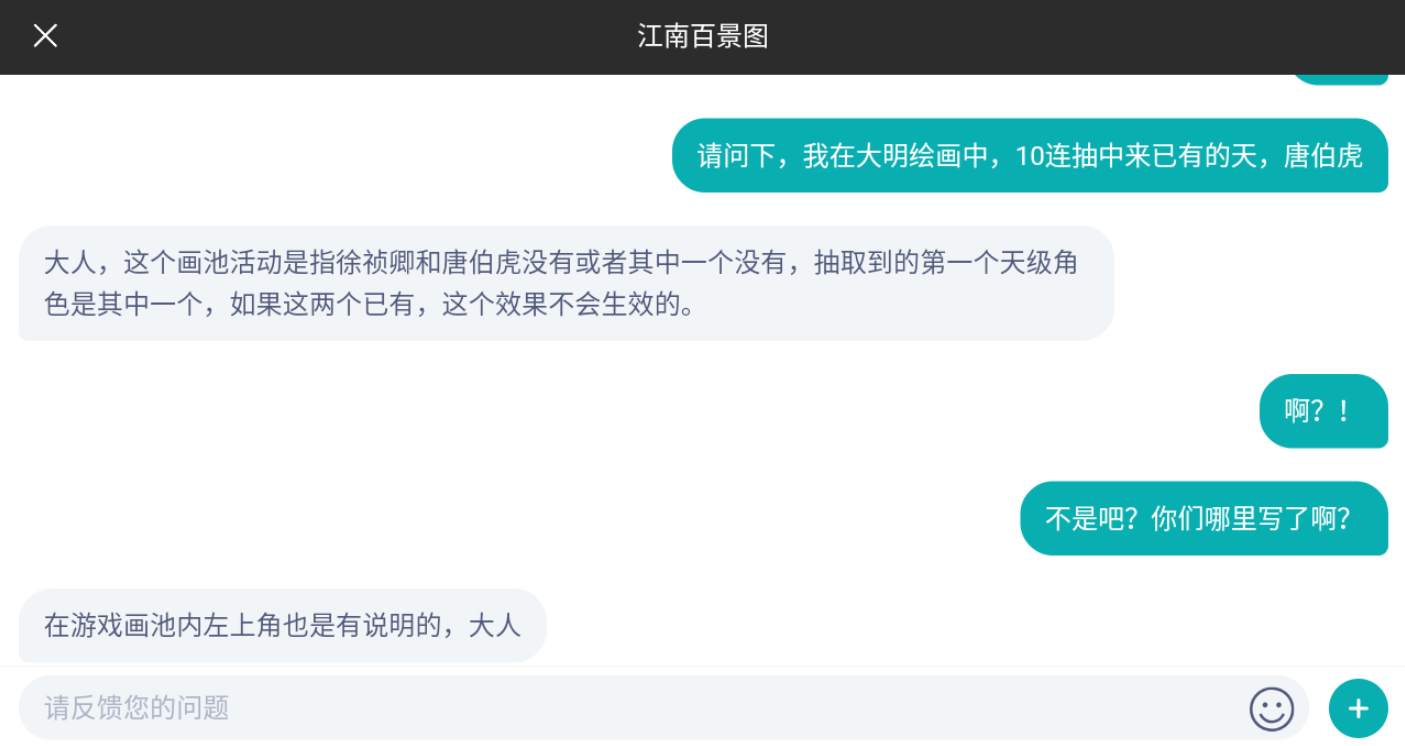Close the 江南百景图 support chat
This screenshot has height=746, width=1405.
click(45, 36)
